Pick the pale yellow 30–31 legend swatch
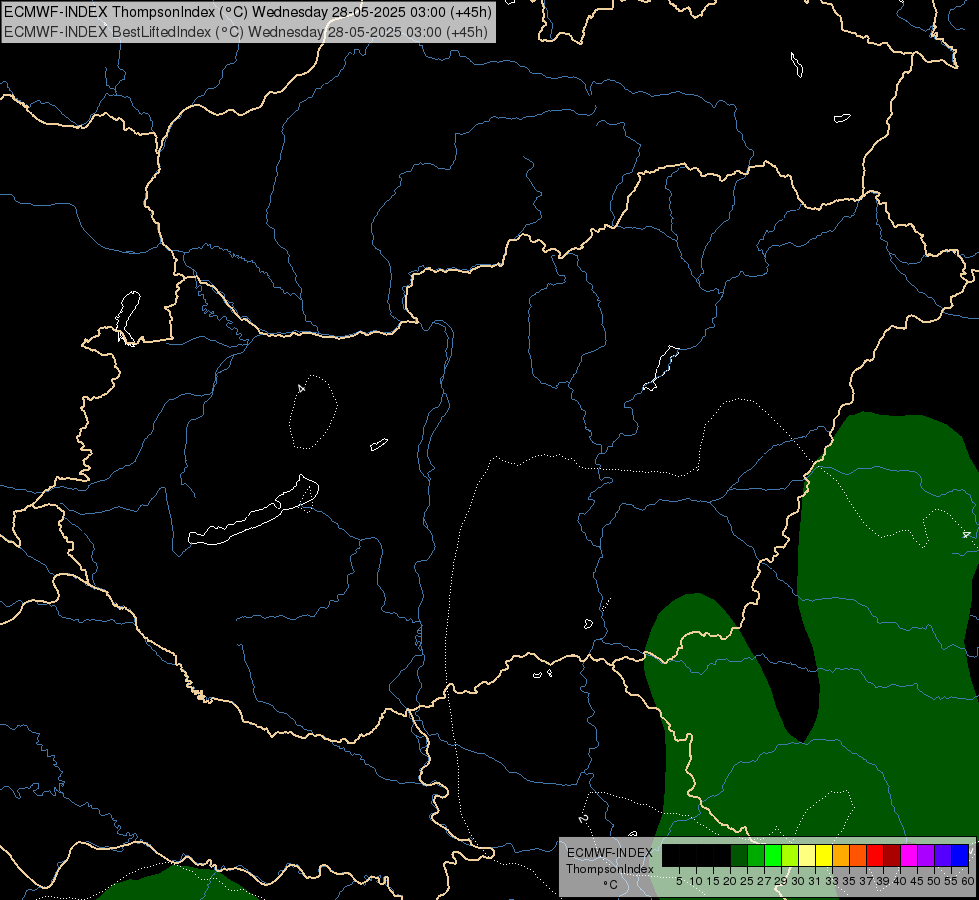Image resolution: width=979 pixels, height=900 pixels. 807,855
